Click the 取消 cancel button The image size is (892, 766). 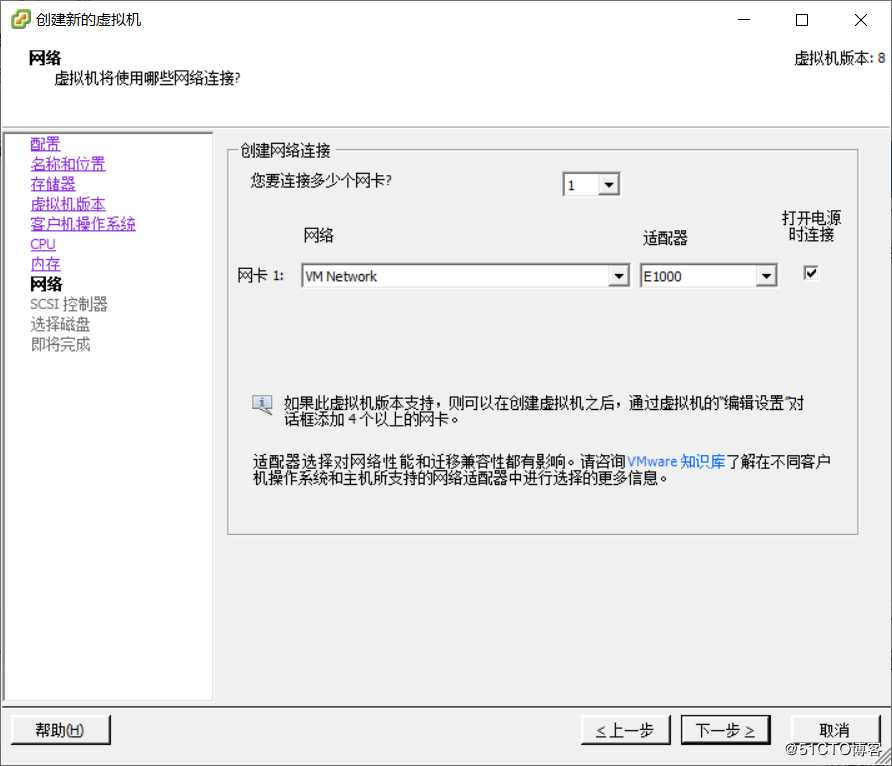[x=835, y=730]
